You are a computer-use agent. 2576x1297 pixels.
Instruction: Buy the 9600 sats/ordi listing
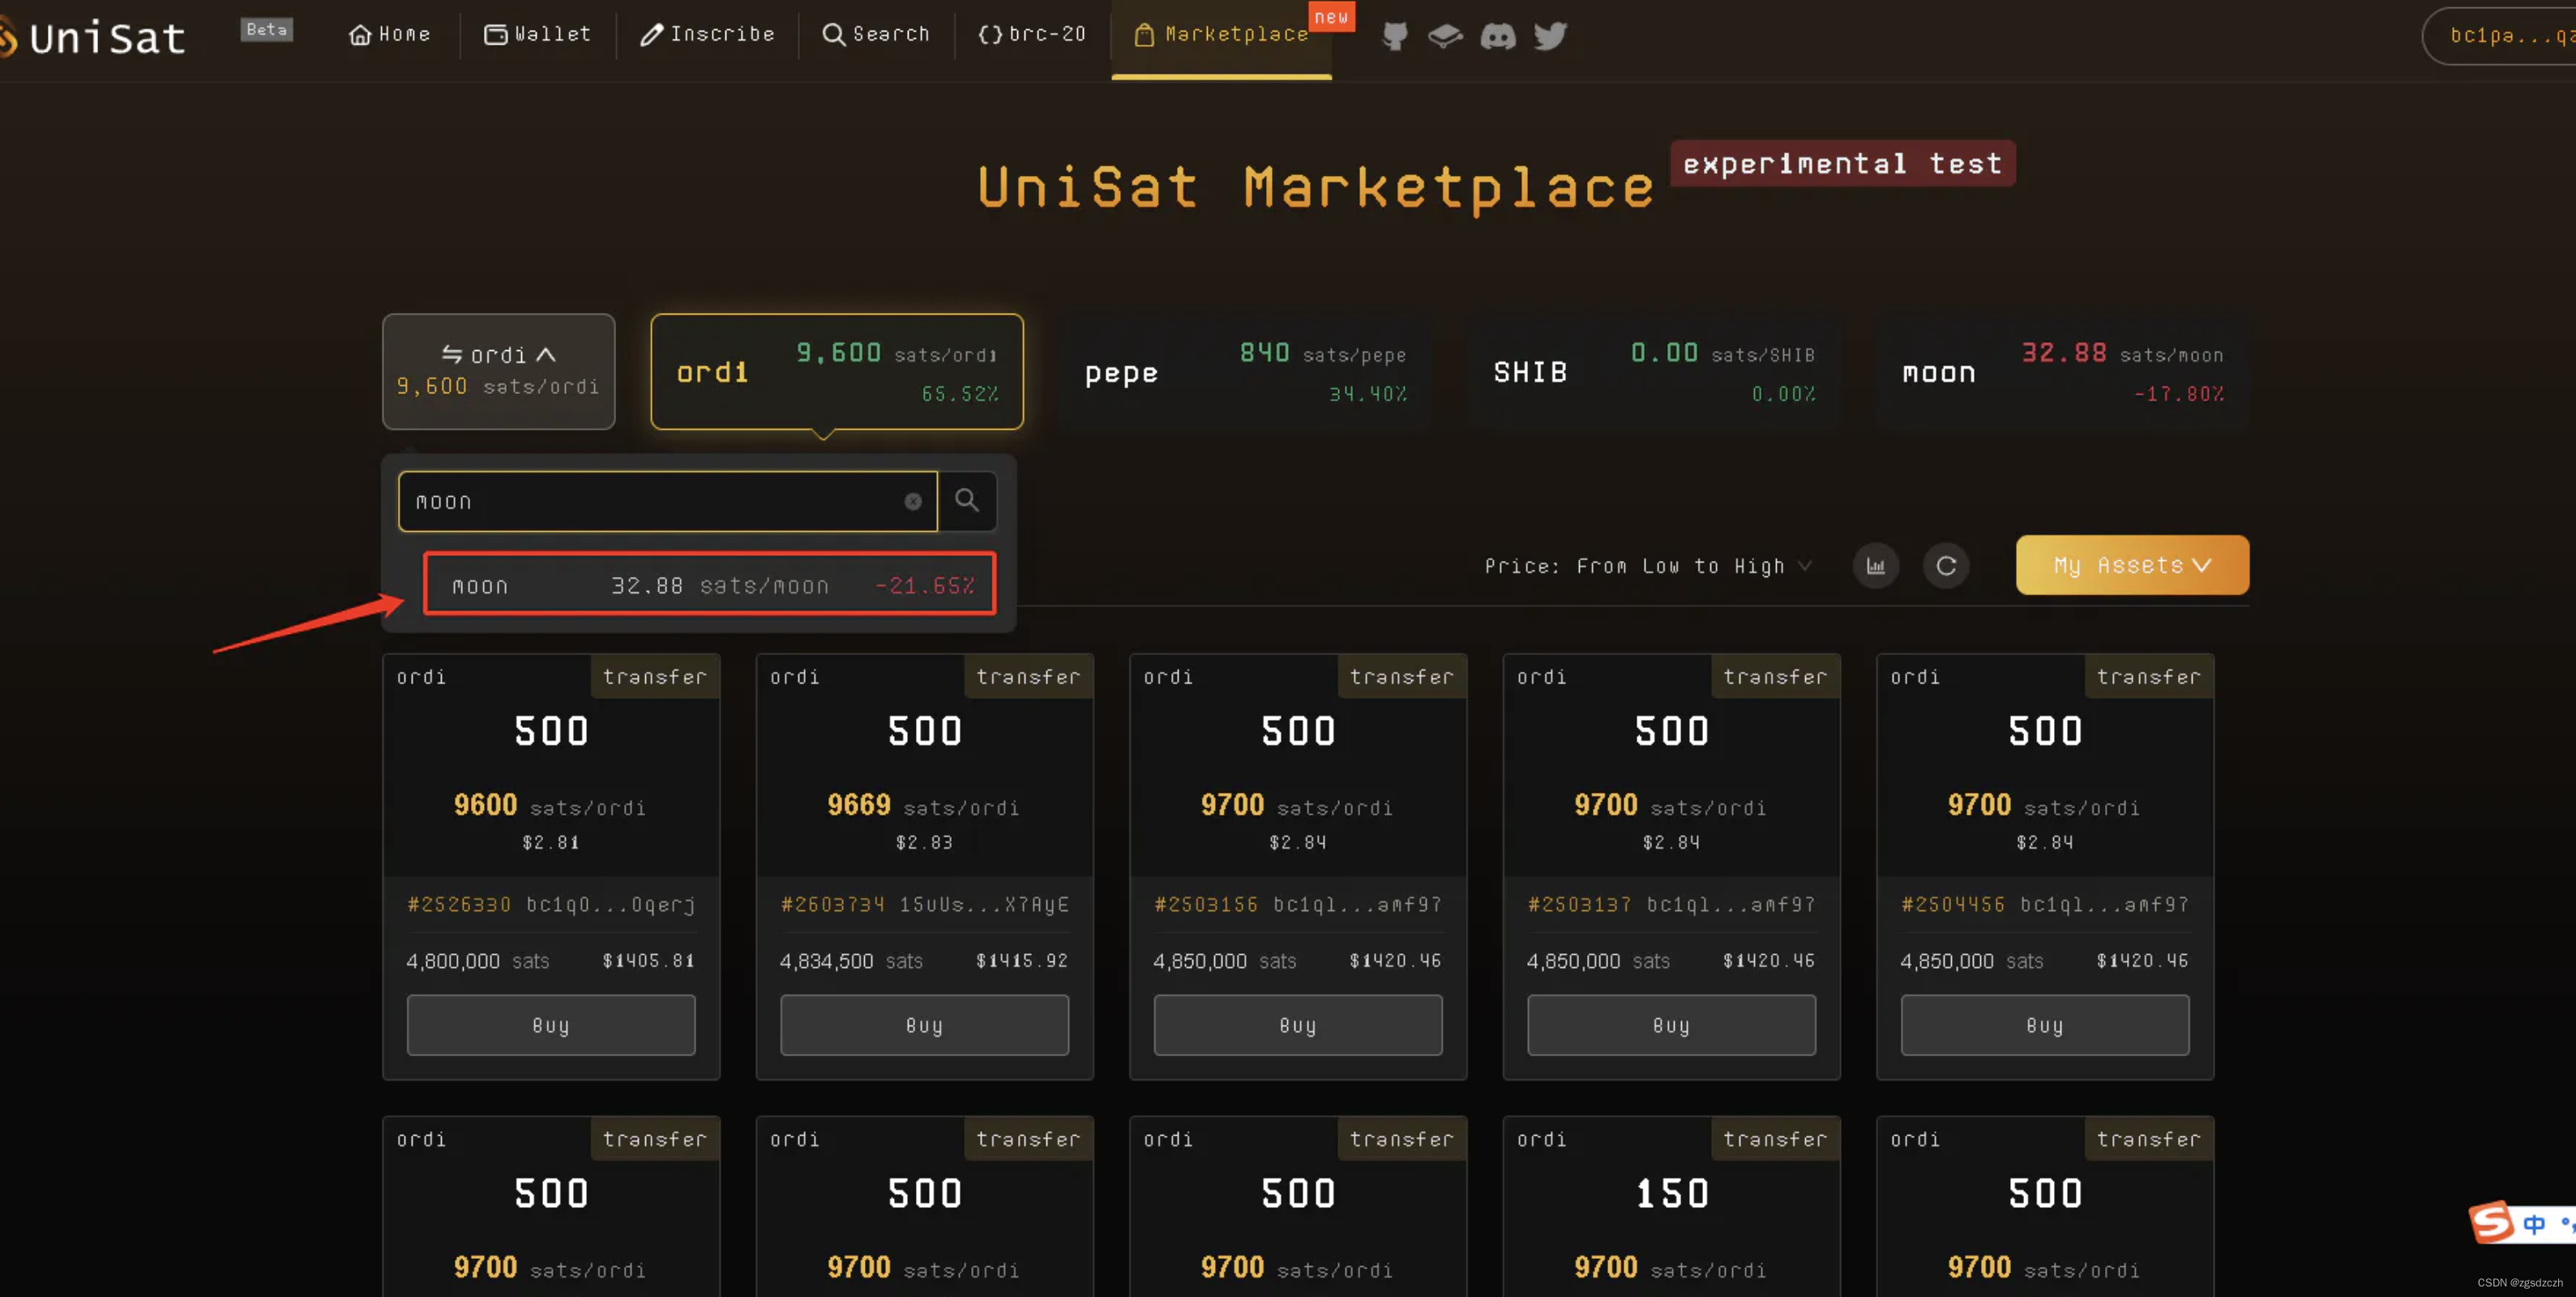(x=551, y=1024)
